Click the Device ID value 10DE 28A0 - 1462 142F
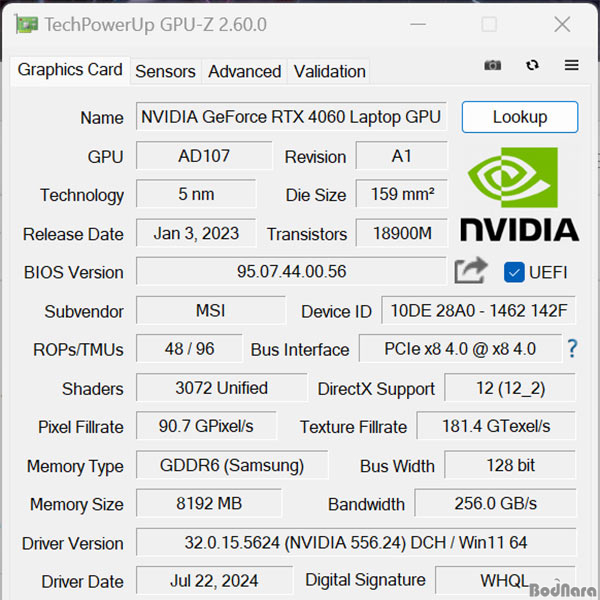The height and width of the screenshot is (600, 600). click(x=478, y=310)
